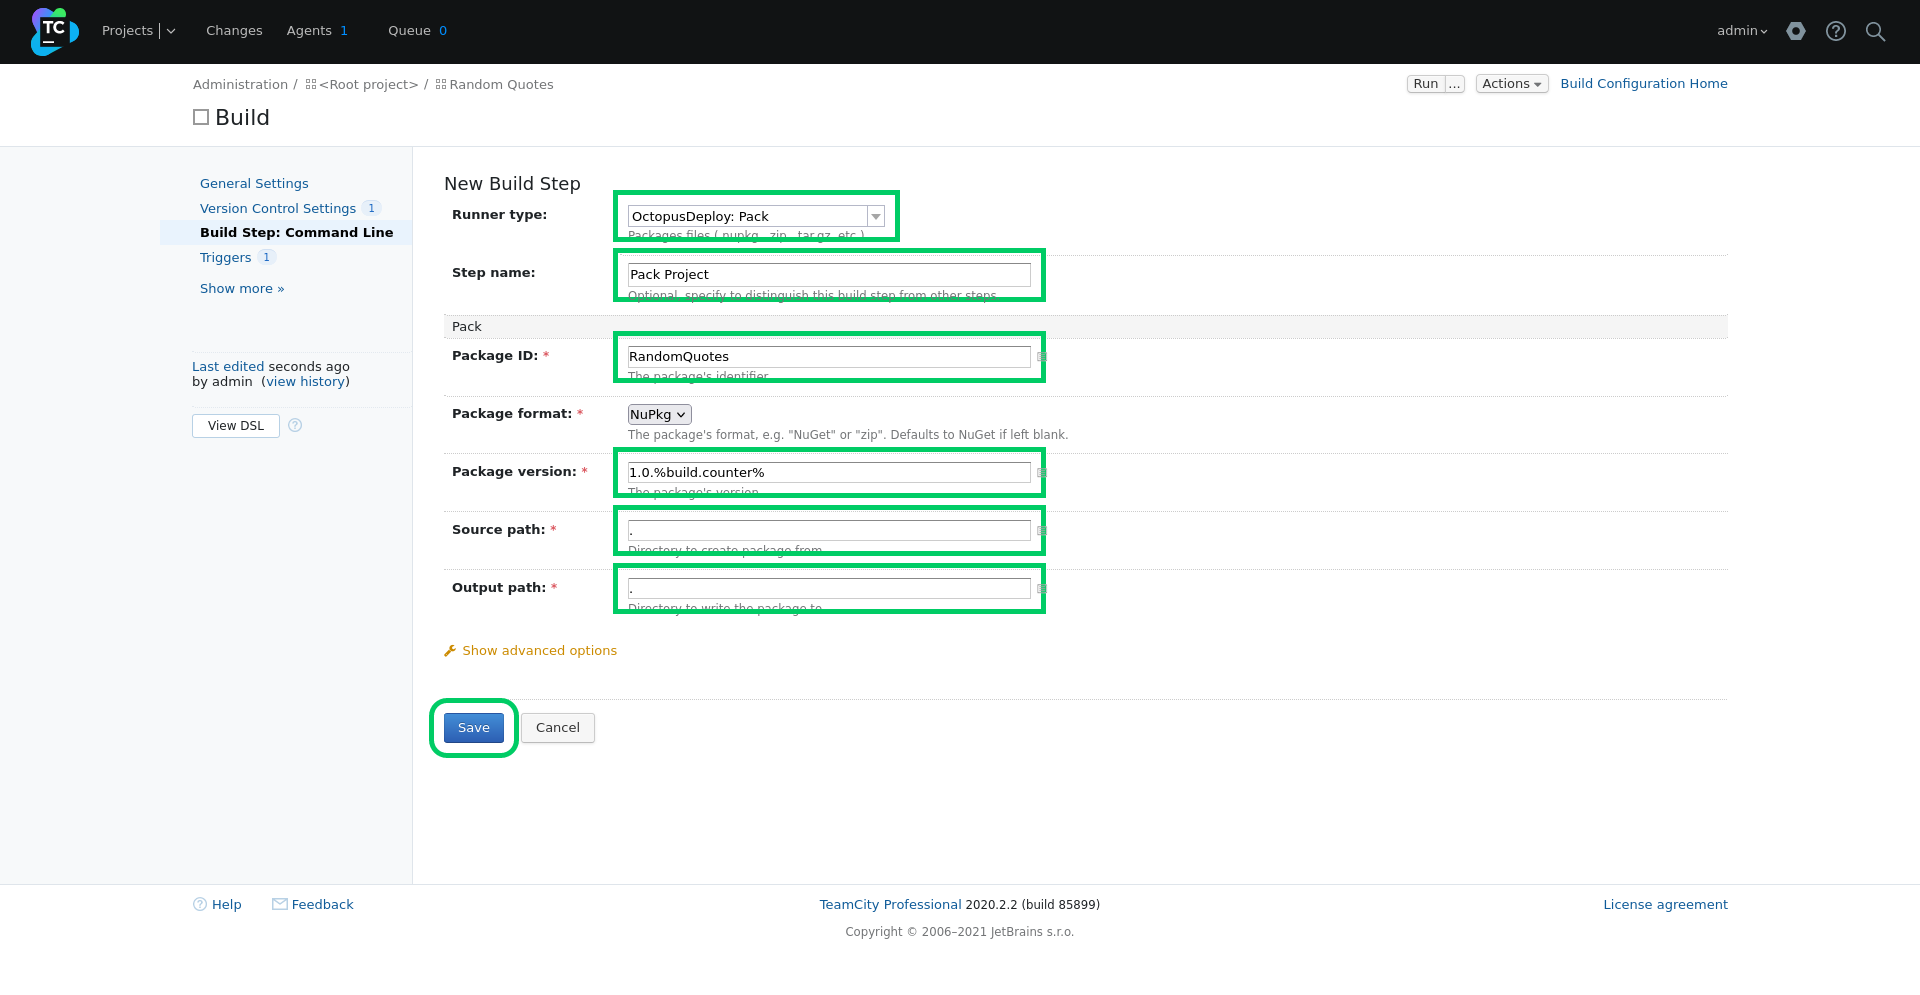Click the Help circle icon in footer
Screen dimensions: 1920x995
(x=200, y=904)
